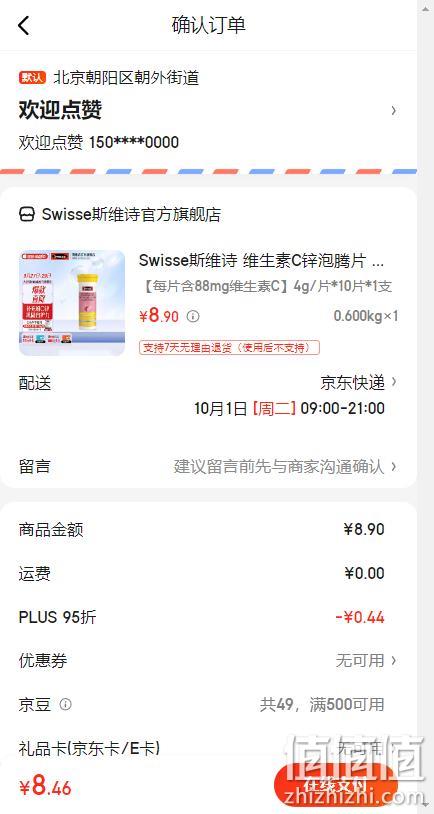Click the store icon beside Swisse斯维诗官方旗舰店
The width and height of the screenshot is (434, 814).
point(27,214)
